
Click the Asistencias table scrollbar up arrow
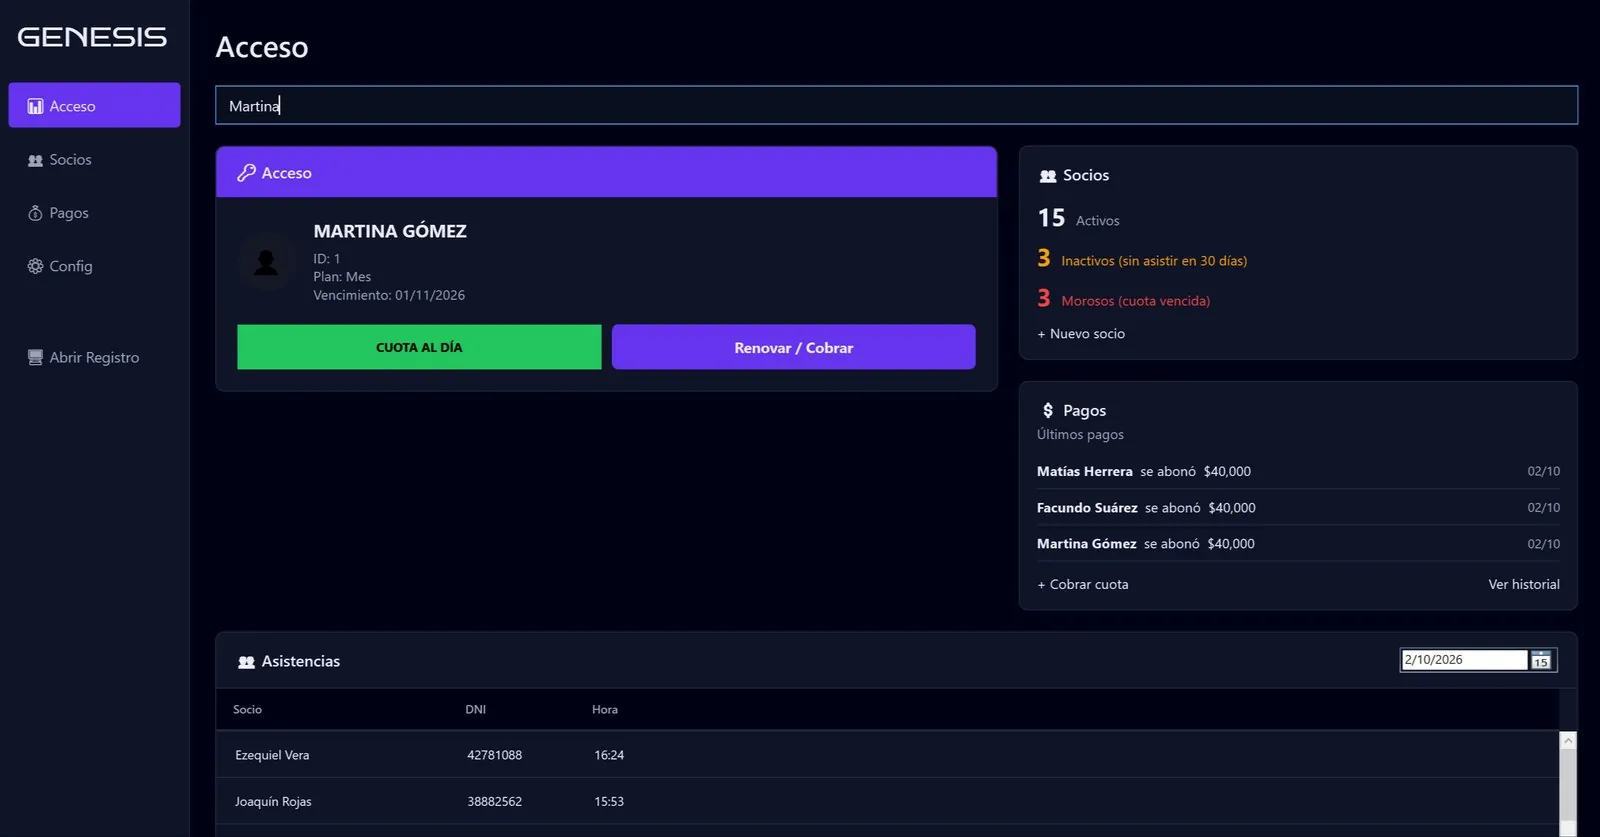1568,741
